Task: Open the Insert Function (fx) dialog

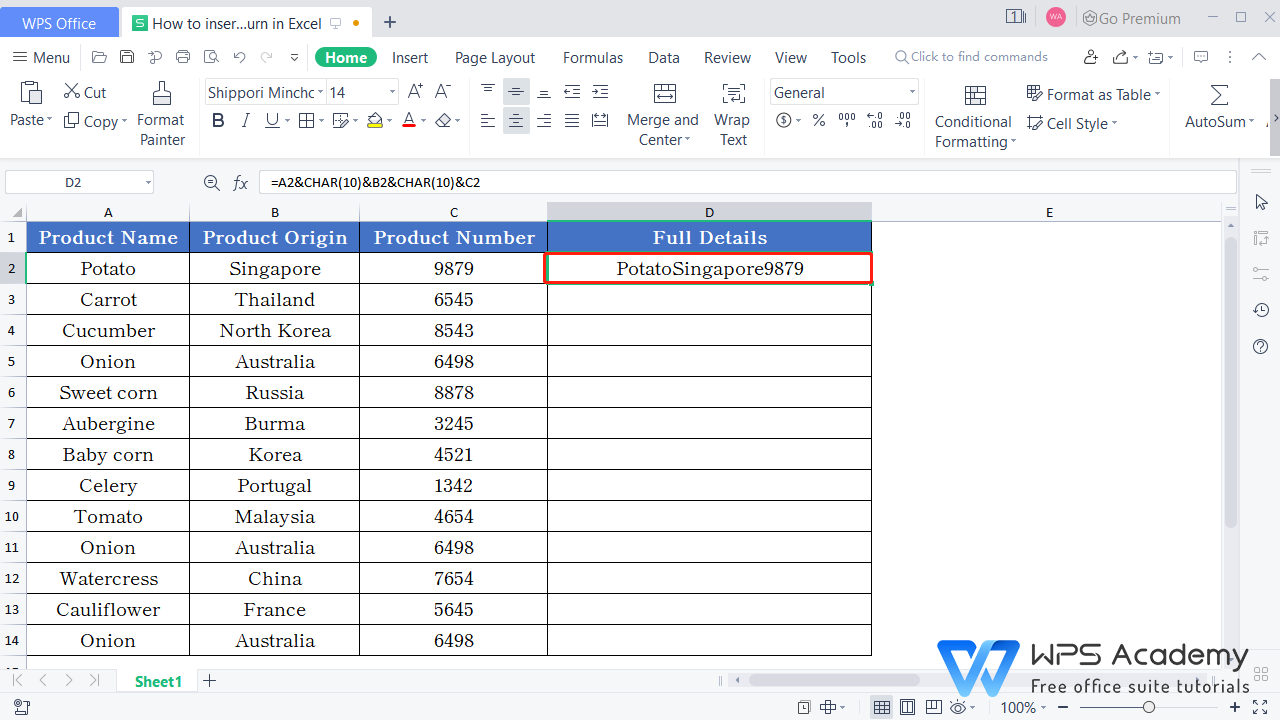Action: point(240,182)
